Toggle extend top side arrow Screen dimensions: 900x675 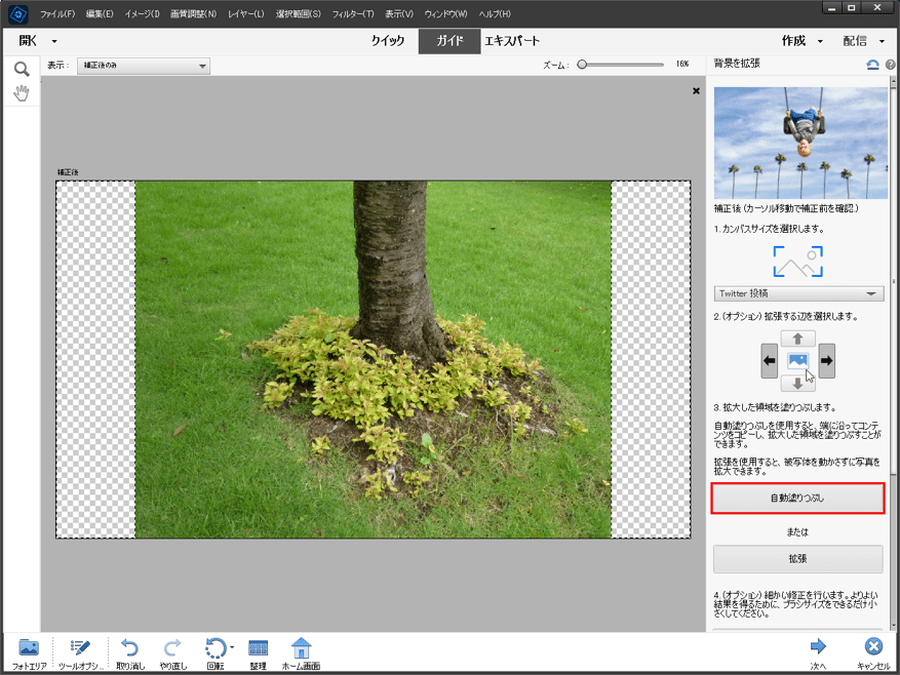[x=798, y=339]
